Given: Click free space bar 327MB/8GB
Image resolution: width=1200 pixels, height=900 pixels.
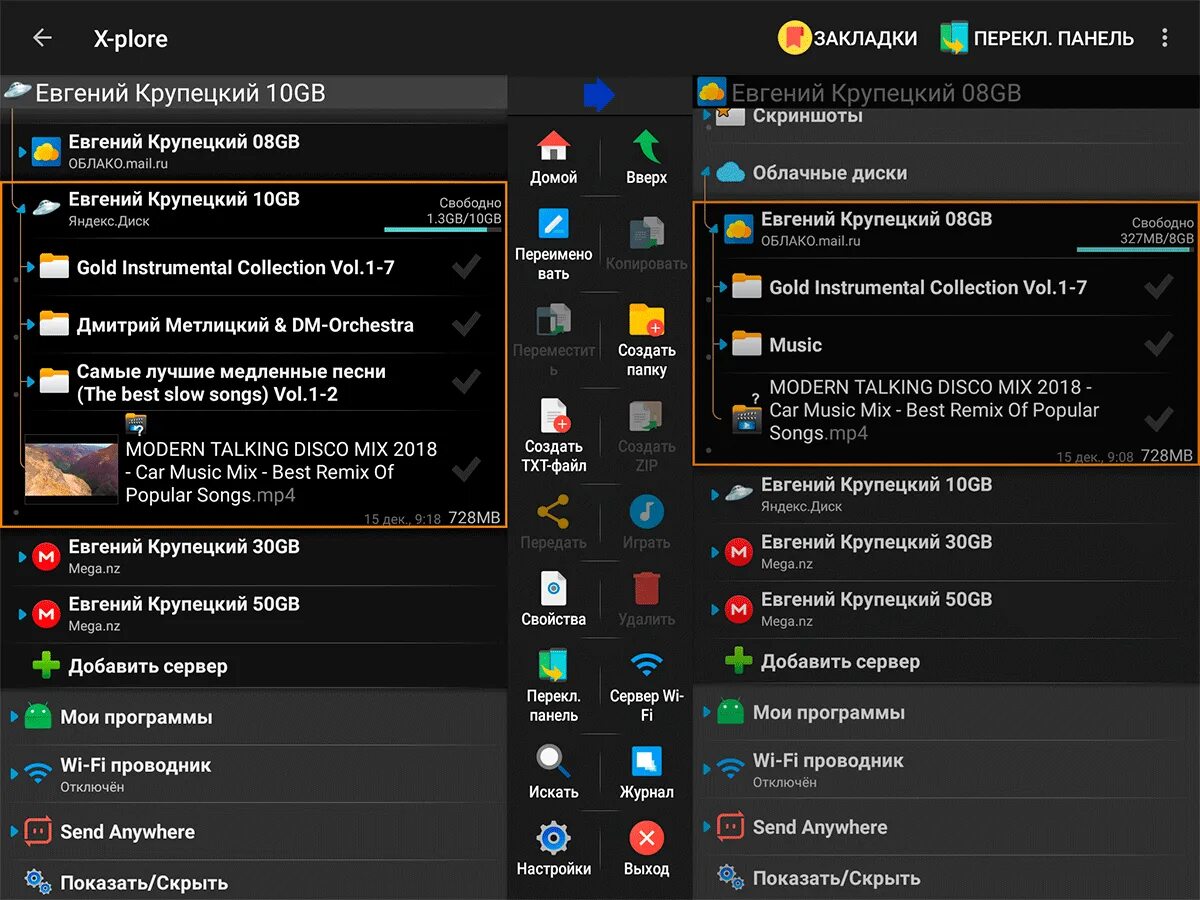Looking at the screenshot, I should pyautogui.click(x=1135, y=249).
